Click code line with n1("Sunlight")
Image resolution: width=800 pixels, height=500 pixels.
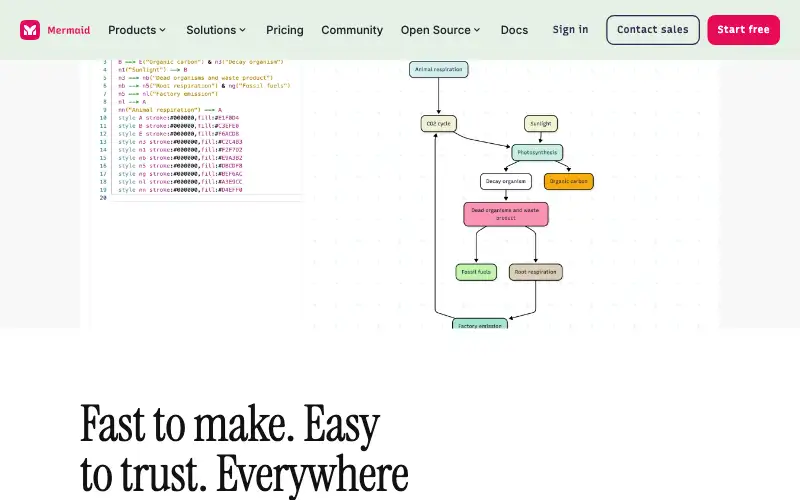[153, 70]
